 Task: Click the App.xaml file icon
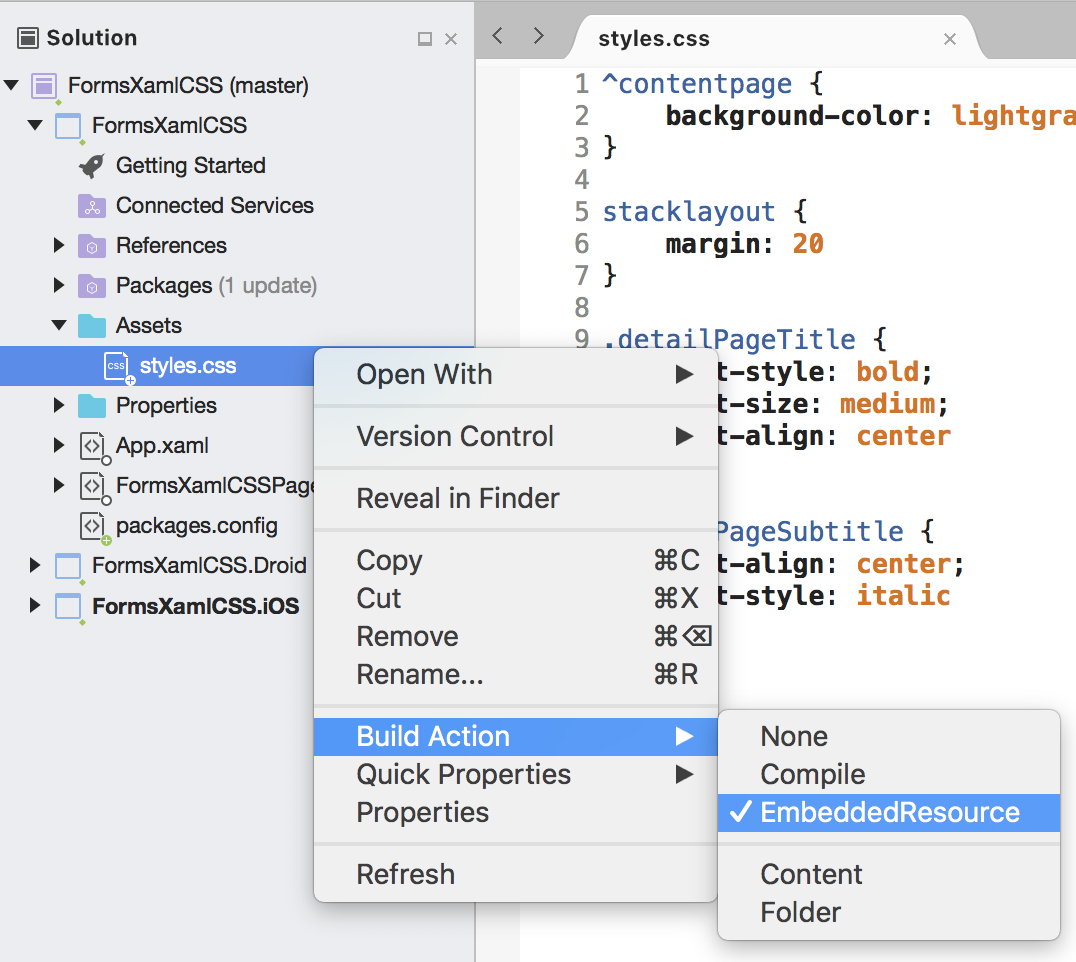click(92, 446)
